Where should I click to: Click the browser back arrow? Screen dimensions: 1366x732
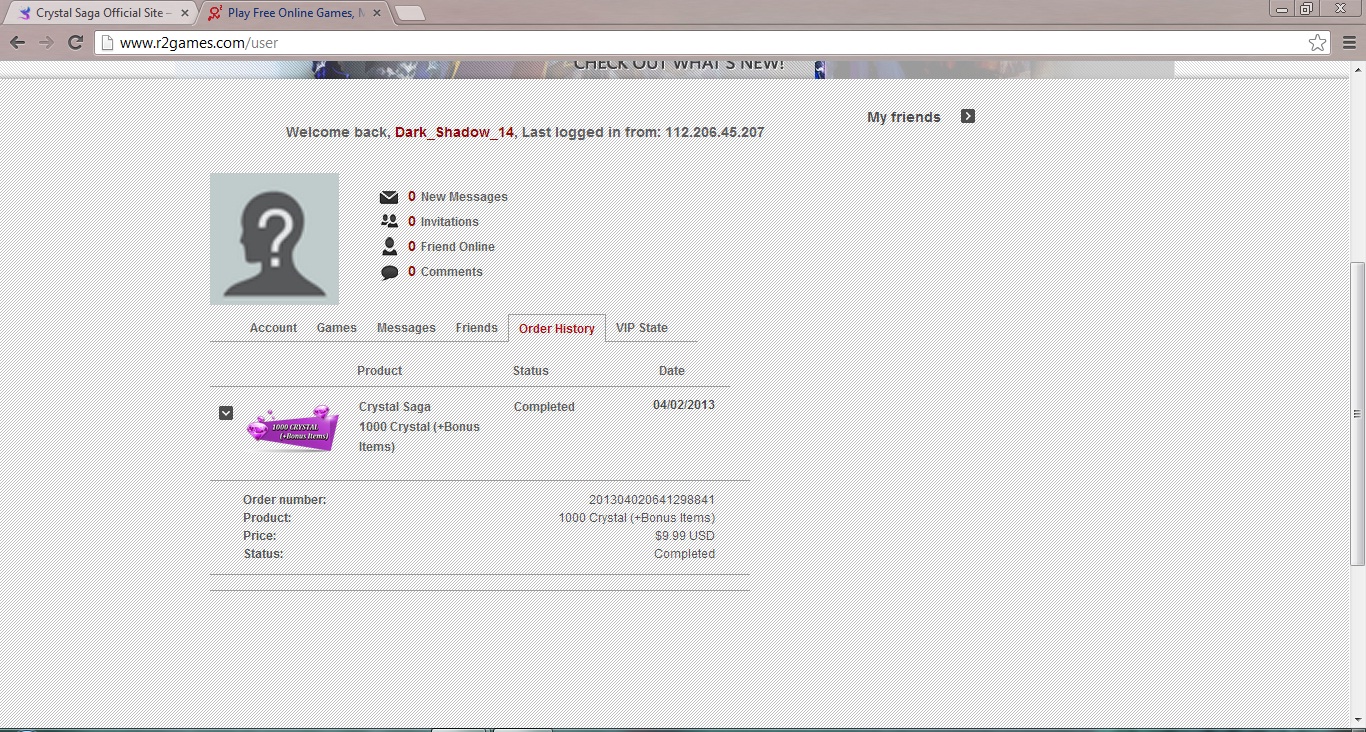(x=17, y=43)
